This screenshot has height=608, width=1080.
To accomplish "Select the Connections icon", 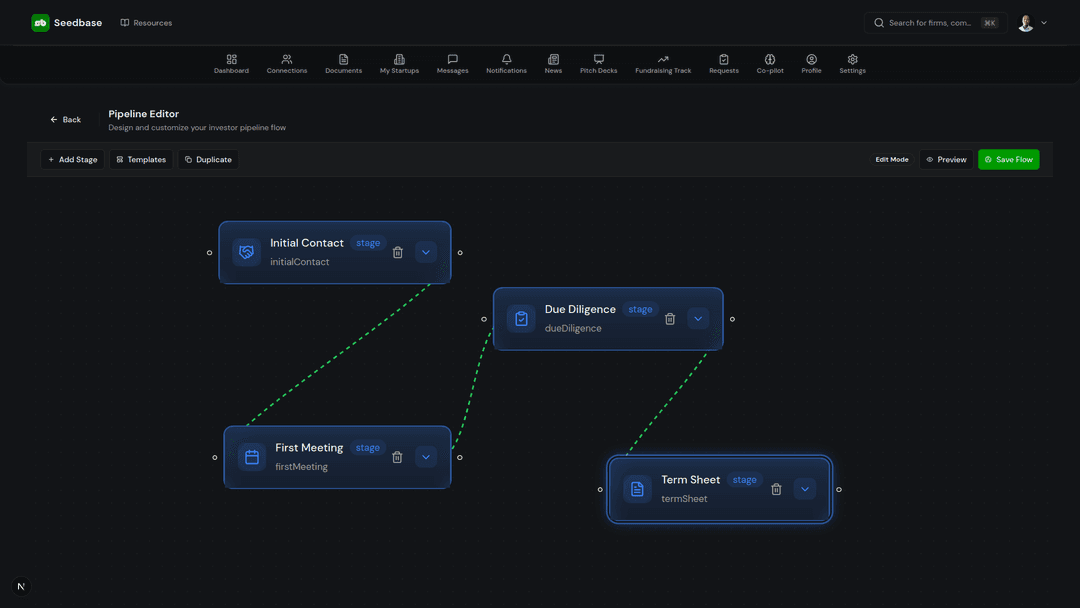I will tap(287, 63).
